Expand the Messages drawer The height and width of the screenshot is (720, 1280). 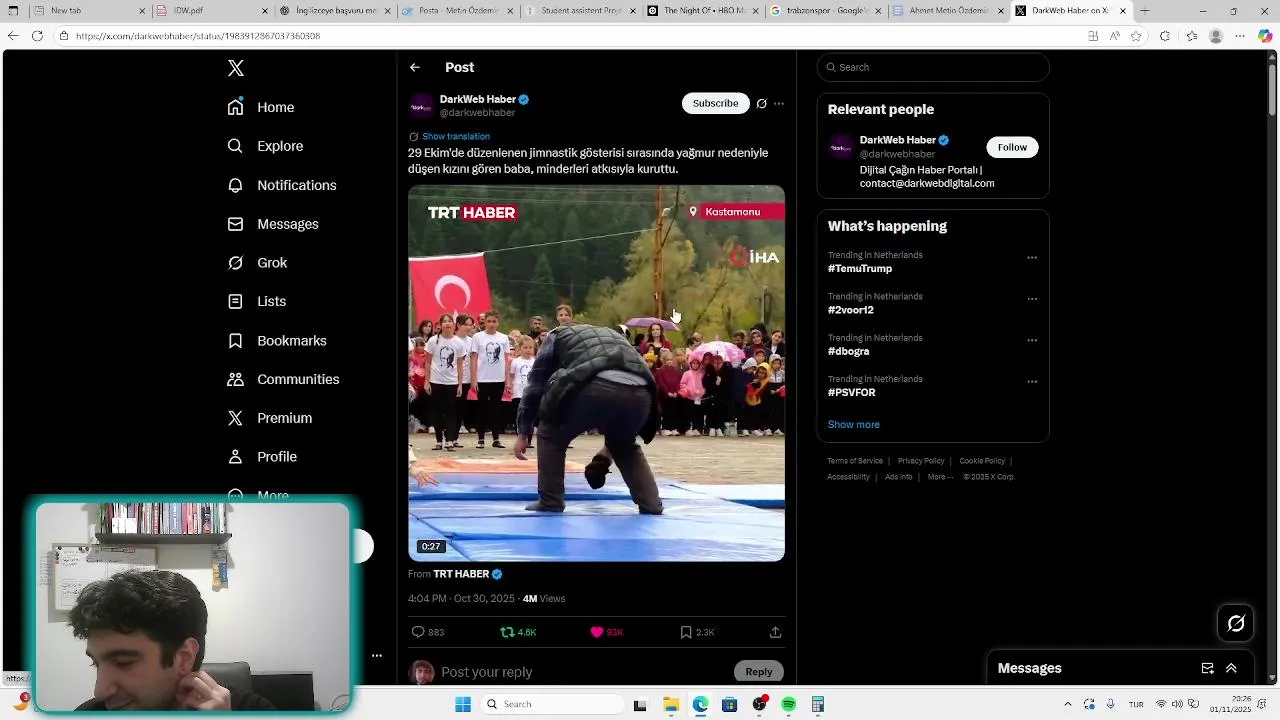coord(1231,668)
